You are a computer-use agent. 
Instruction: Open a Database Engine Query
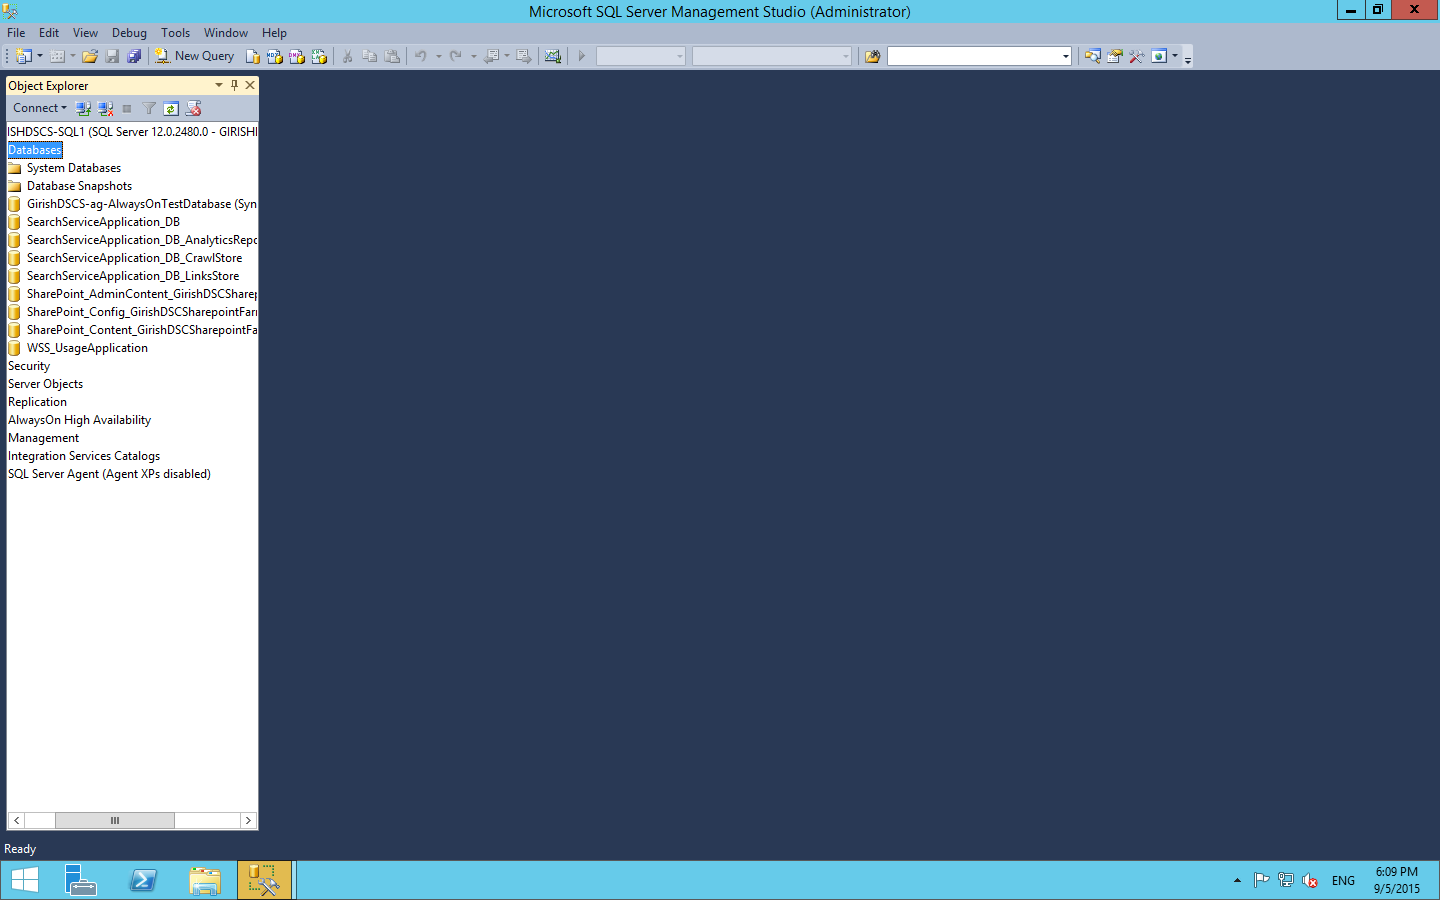253,56
